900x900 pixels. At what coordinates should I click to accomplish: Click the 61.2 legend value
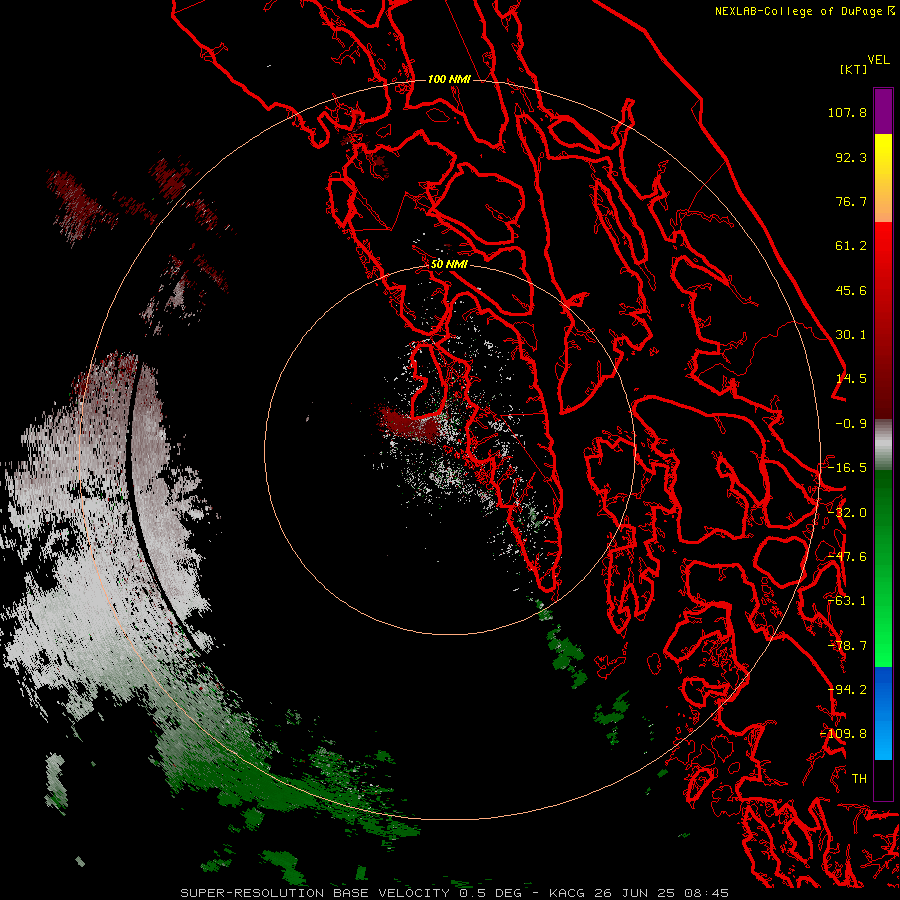click(851, 246)
